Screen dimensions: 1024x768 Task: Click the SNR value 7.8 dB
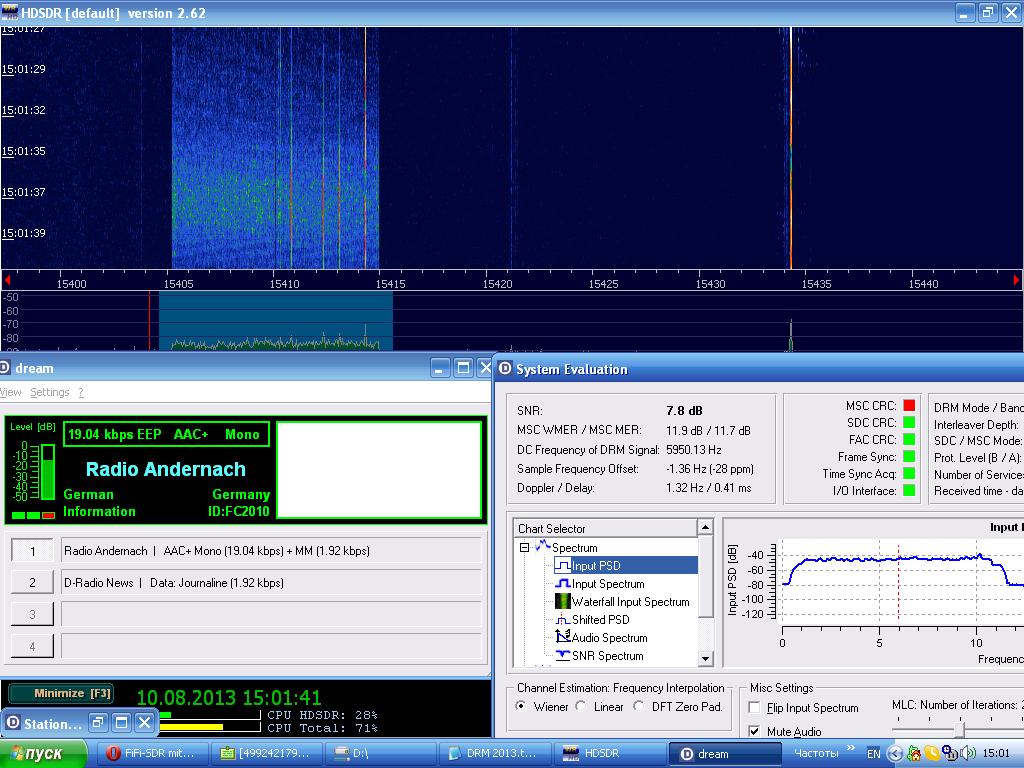[684, 411]
